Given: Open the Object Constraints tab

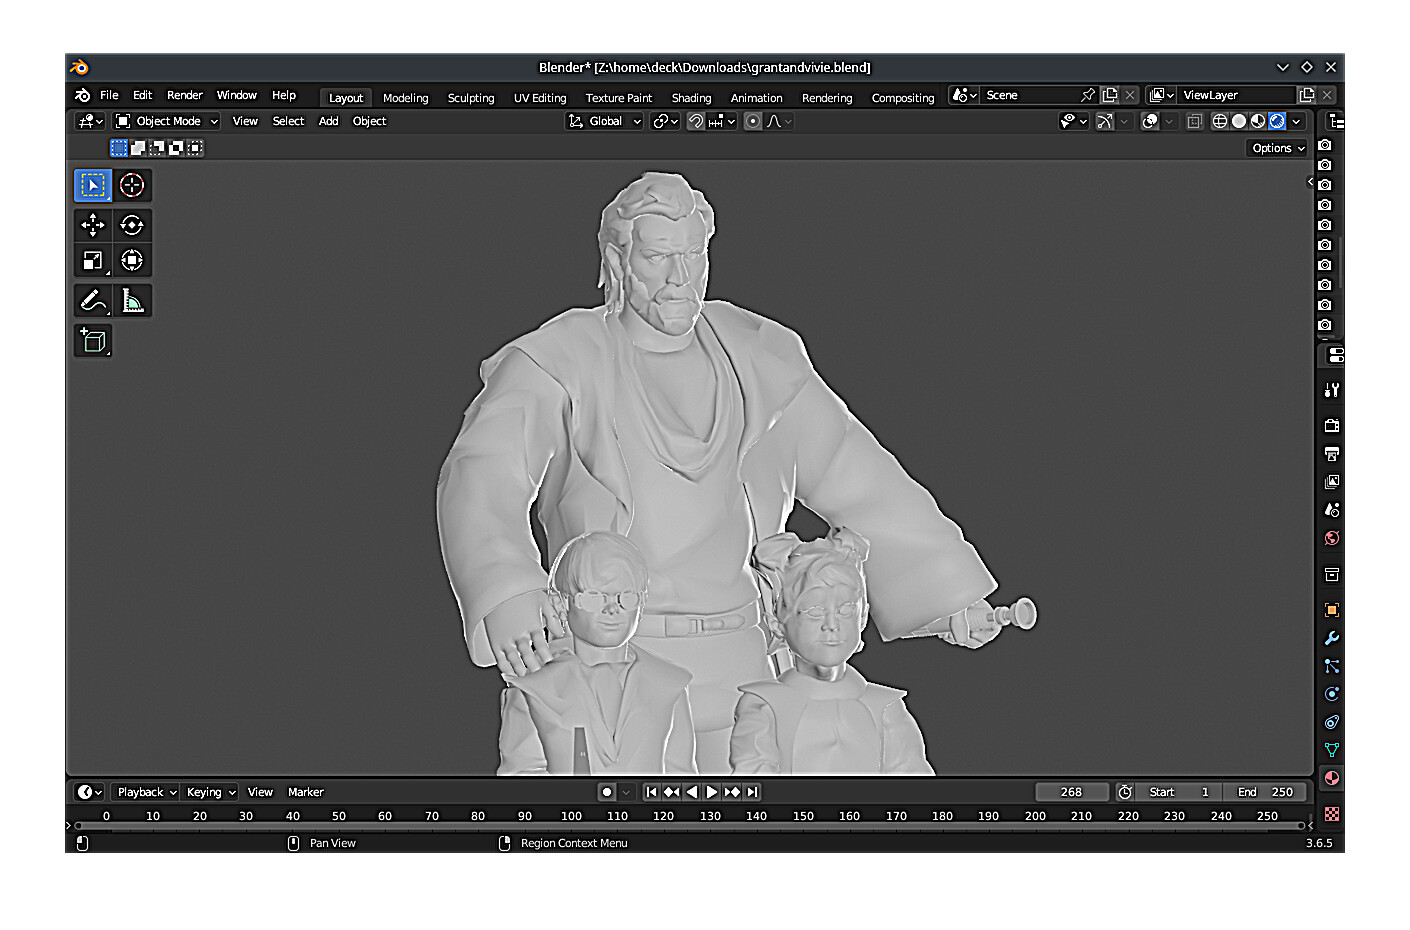Looking at the screenshot, I should tap(1331, 722).
